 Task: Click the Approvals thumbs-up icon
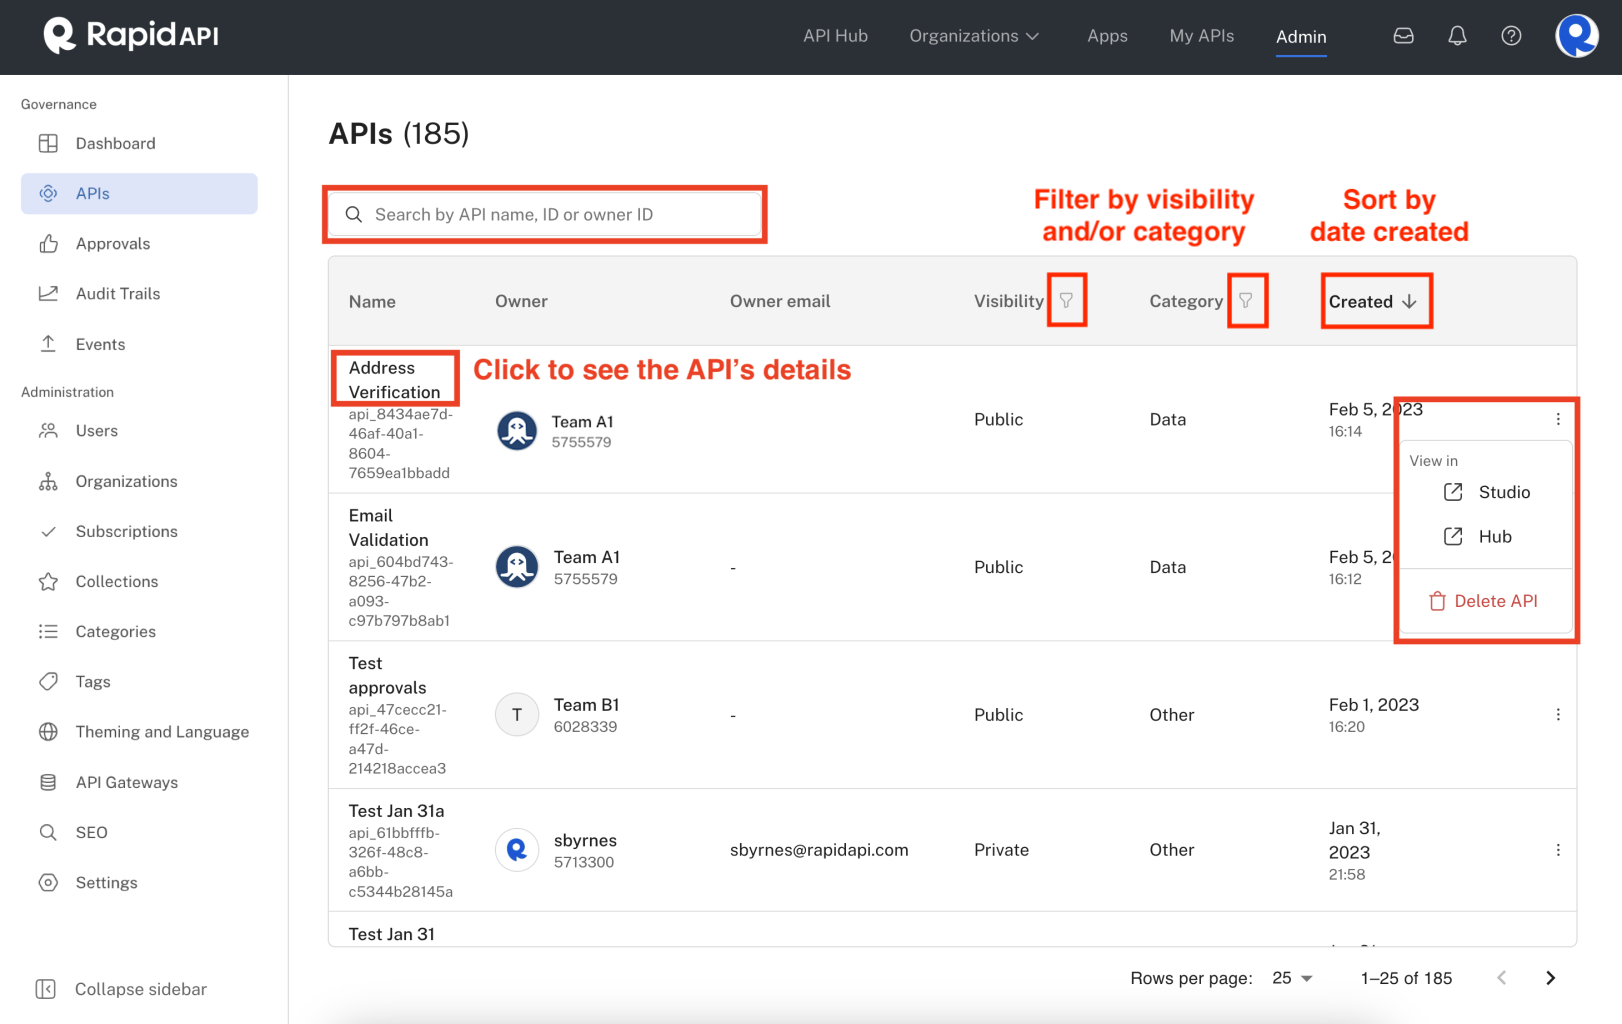(48, 243)
